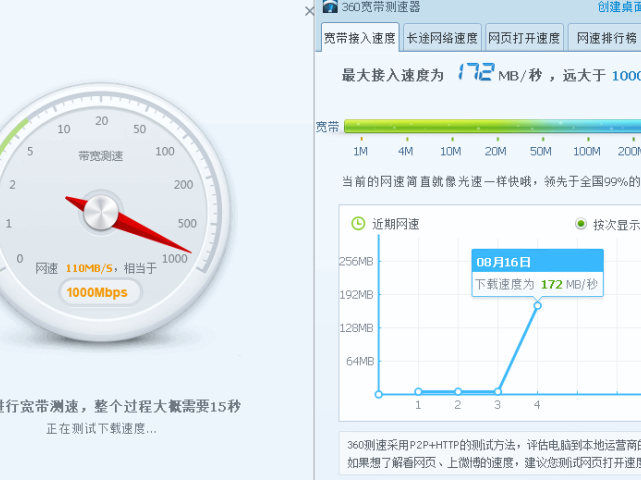Open the 网速排行榜 tab

click(603, 38)
